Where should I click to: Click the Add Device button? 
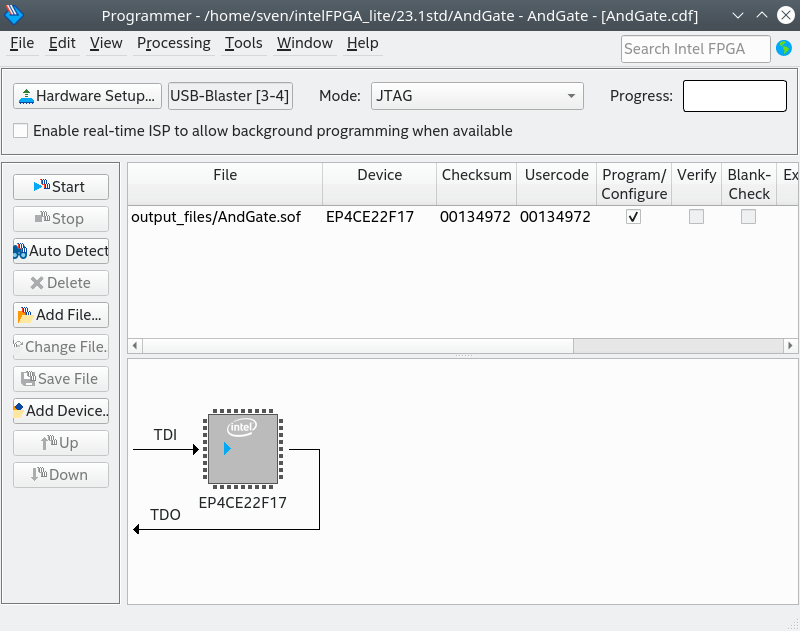[x=61, y=411]
